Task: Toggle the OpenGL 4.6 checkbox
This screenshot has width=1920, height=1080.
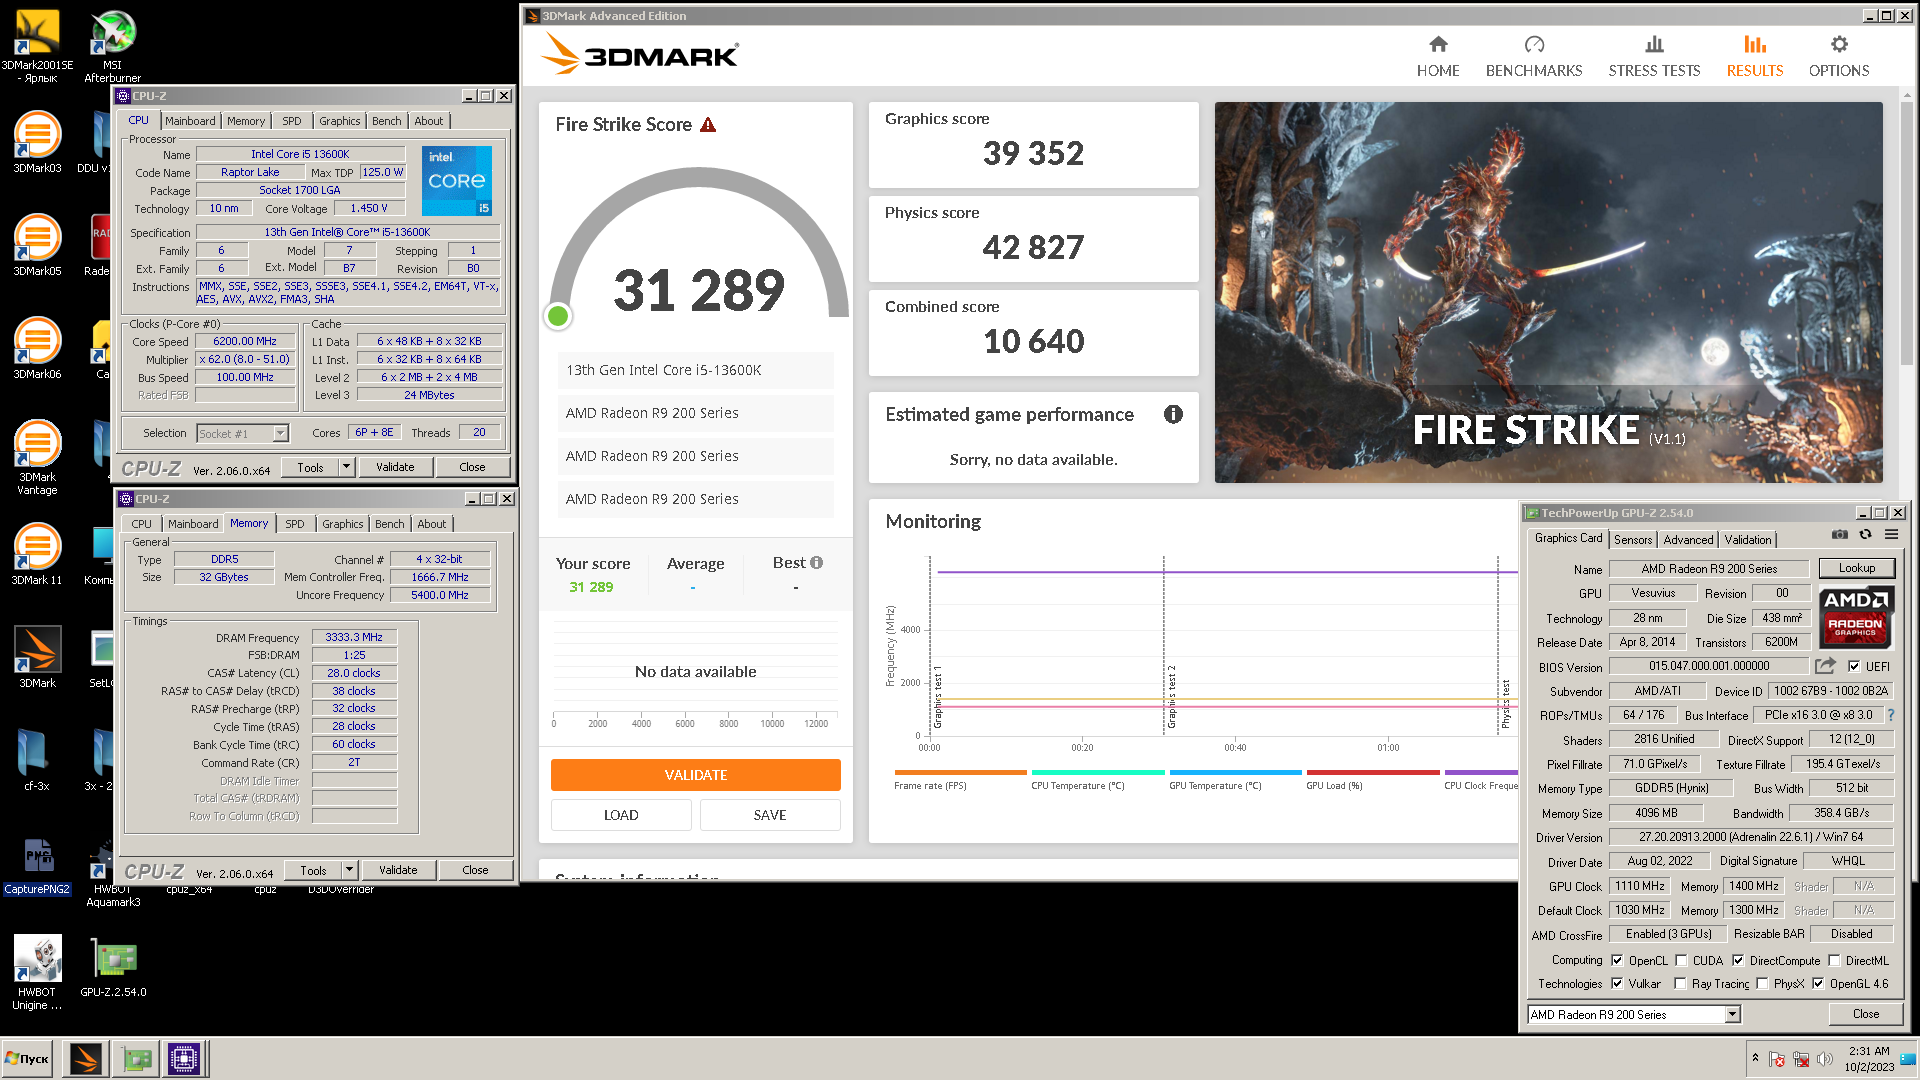Action: 1818,983
